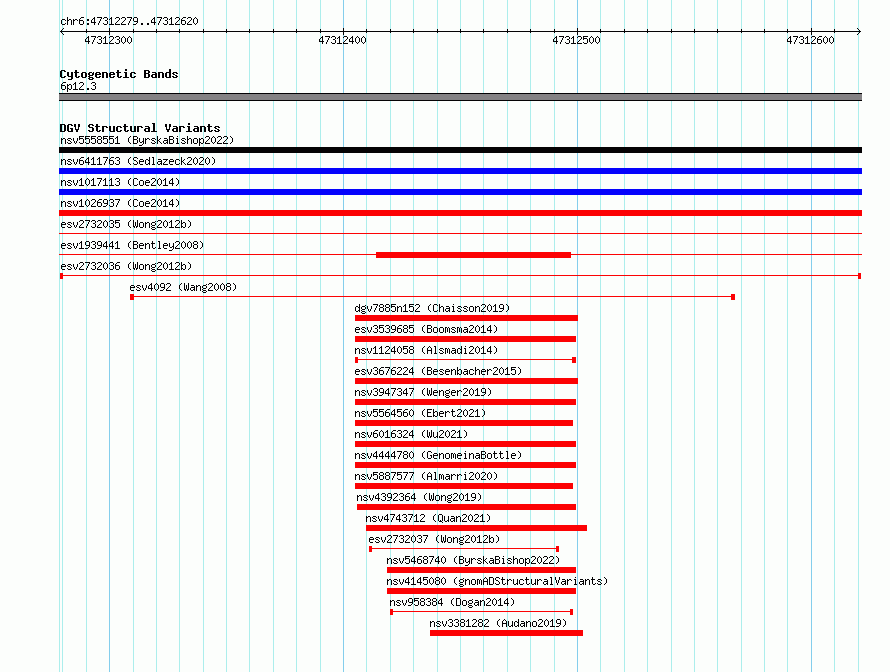Open esv2732036 (Wong2012b) label

click(x=126, y=266)
